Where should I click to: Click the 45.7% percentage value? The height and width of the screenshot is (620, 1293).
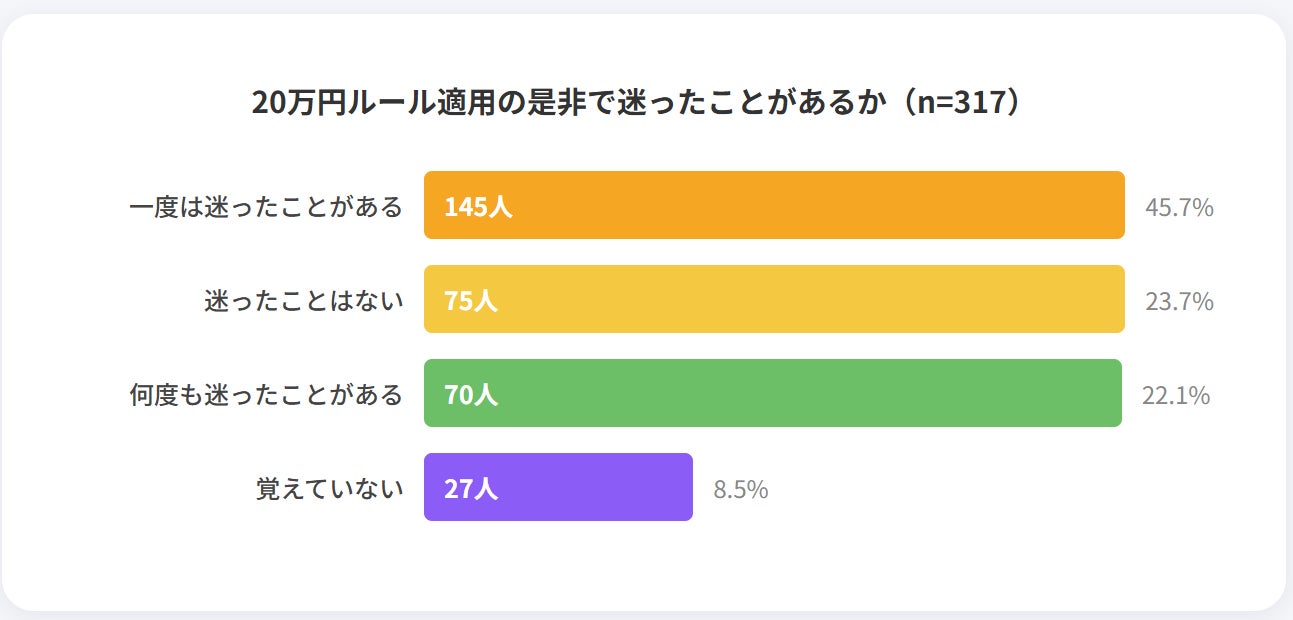1179,208
